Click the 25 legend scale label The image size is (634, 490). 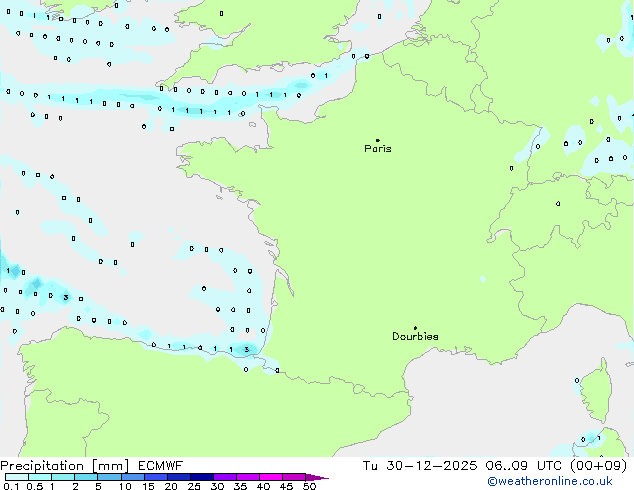tap(194, 486)
